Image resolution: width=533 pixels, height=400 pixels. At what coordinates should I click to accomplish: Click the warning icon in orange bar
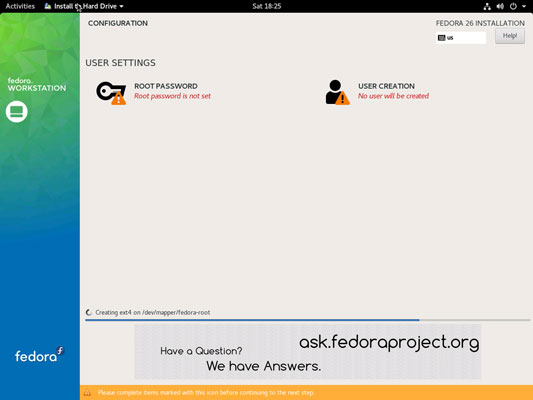pos(87,393)
